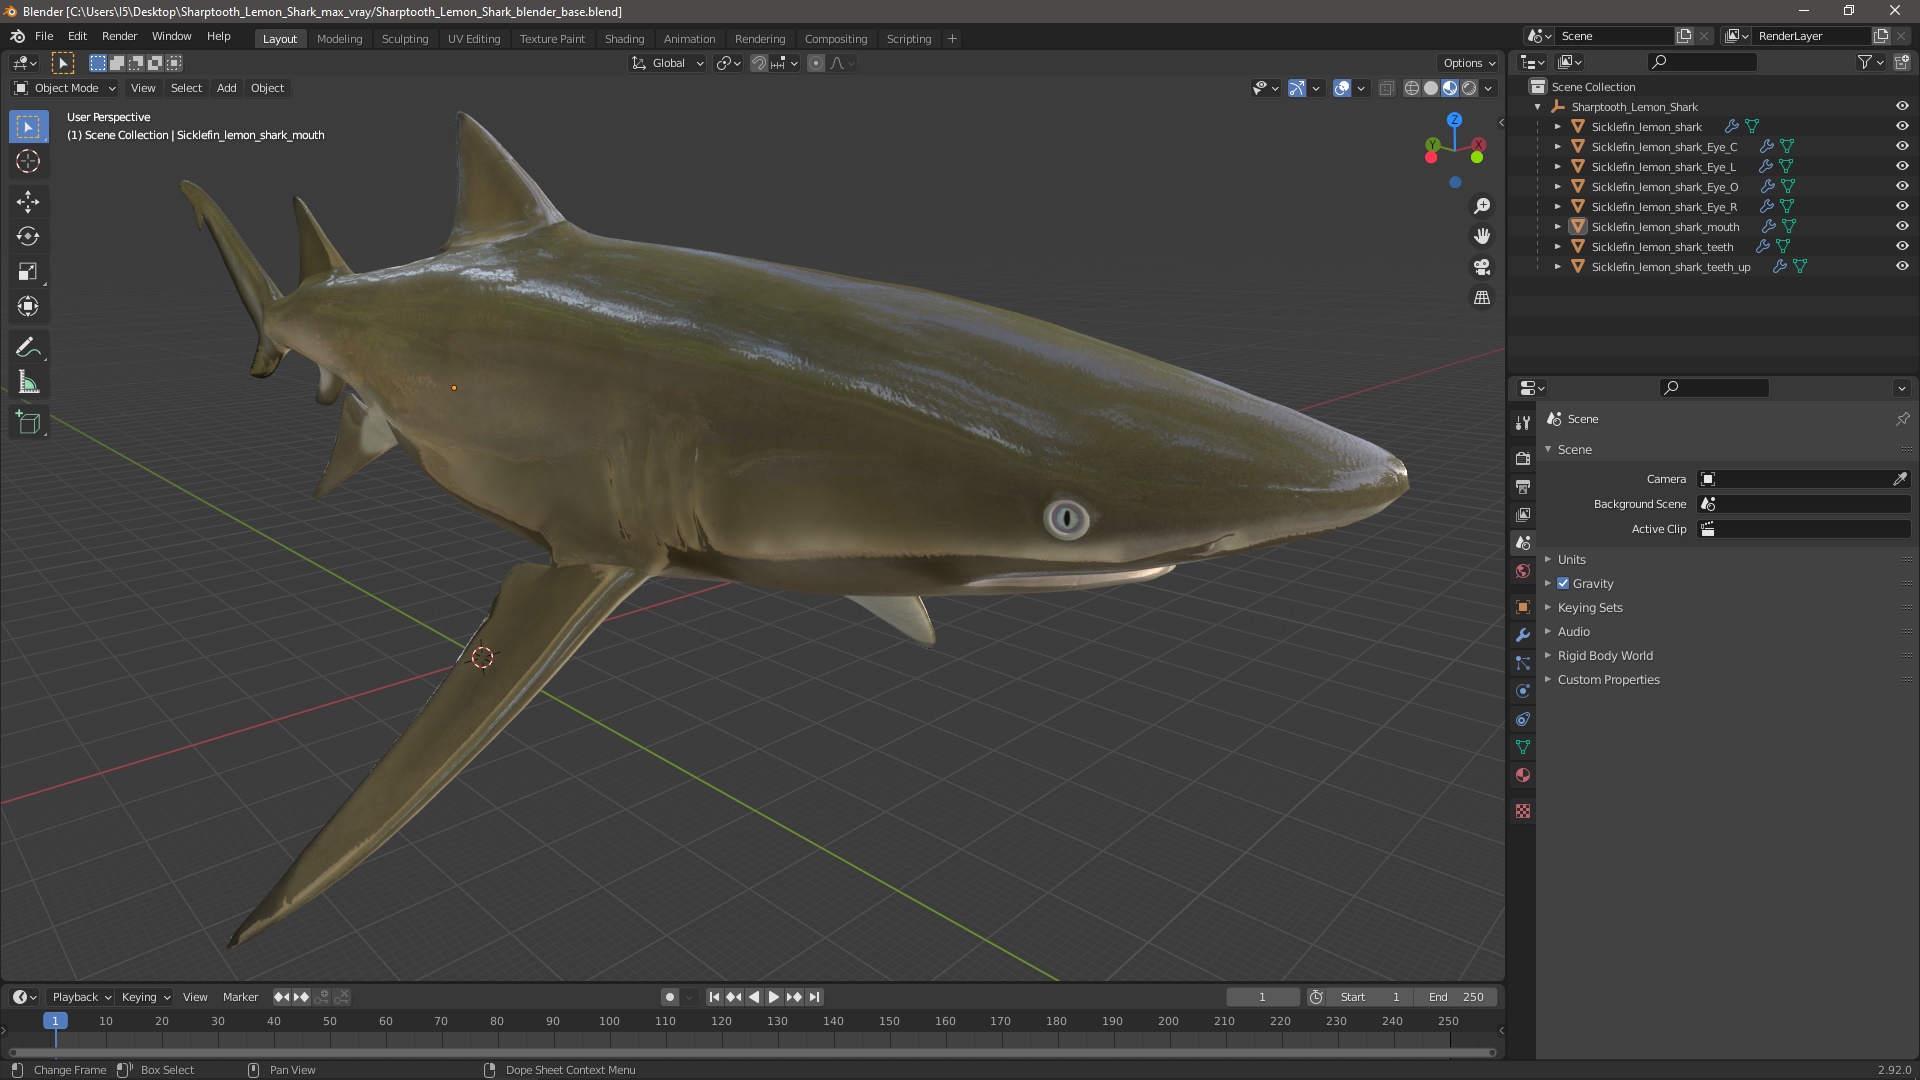Select the Annotate tool

pyautogui.click(x=28, y=348)
